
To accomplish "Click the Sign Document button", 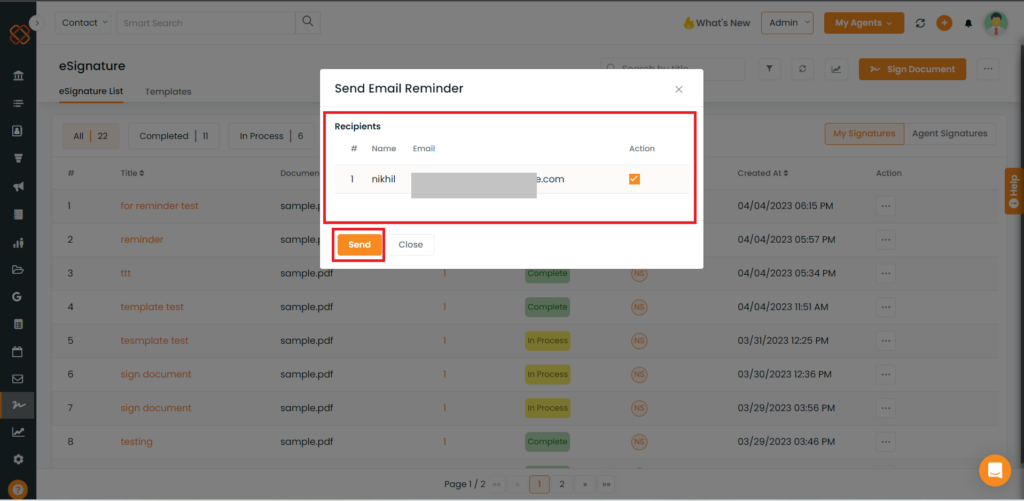I will (912, 69).
